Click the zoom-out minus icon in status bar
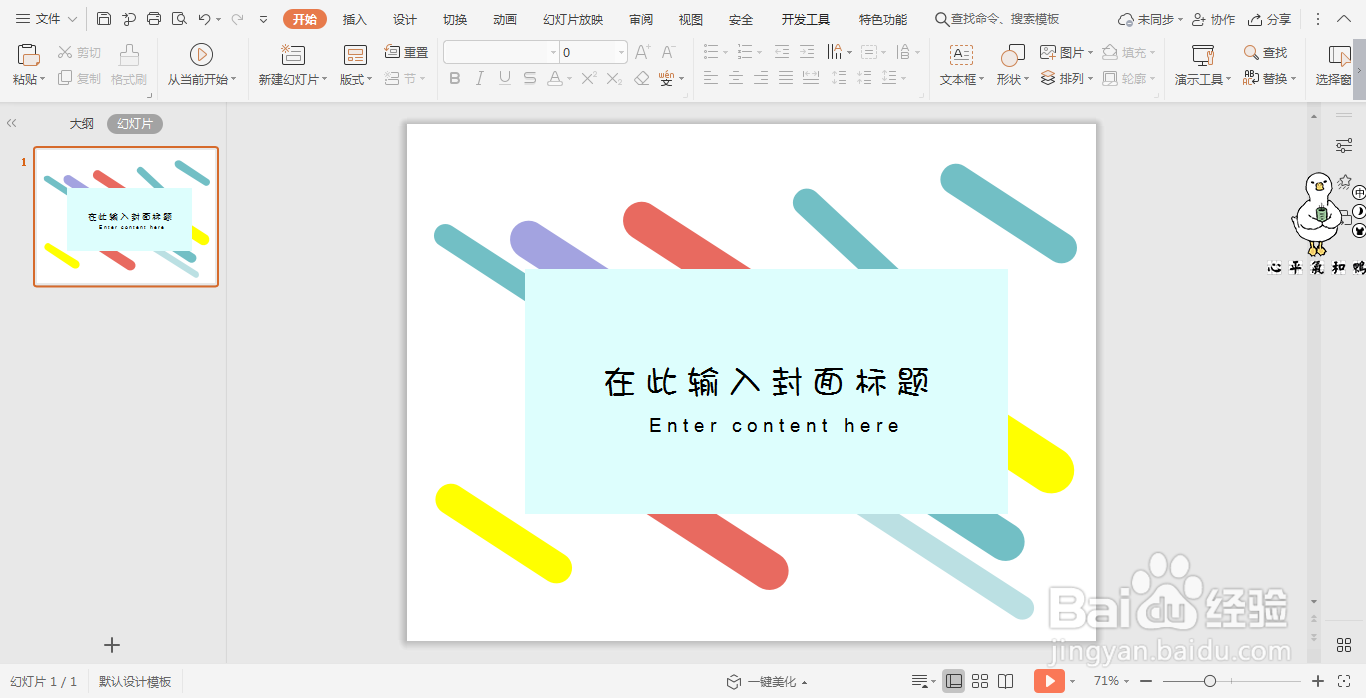This screenshot has width=1366, height=698. point(1144,681)
